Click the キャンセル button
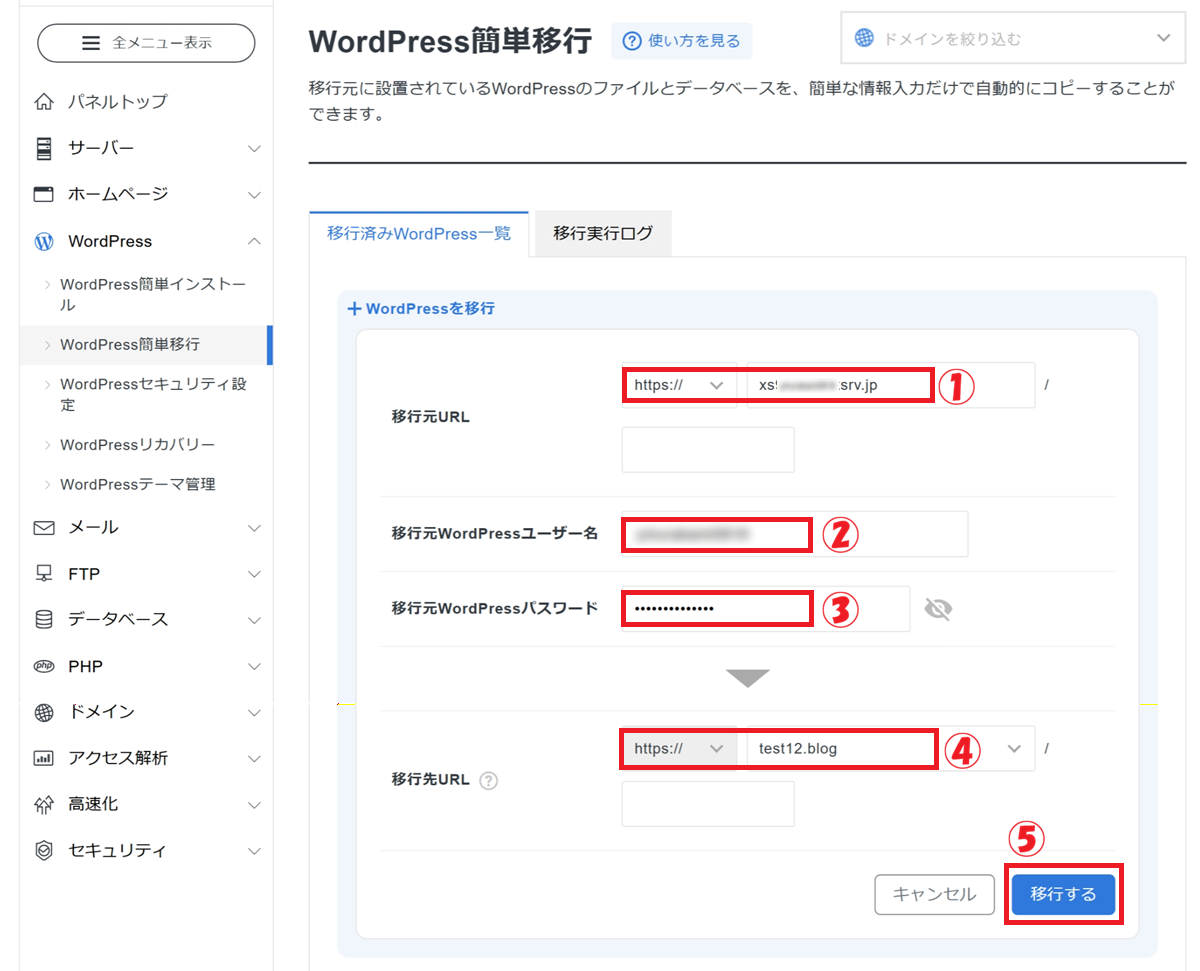1200x971 pixels. pyautogui.click(x=934, y=894)
